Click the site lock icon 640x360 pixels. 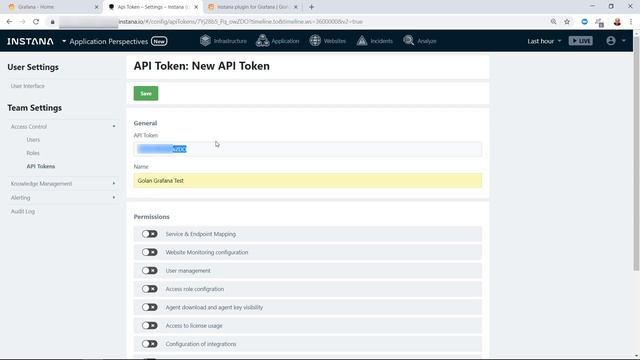tap(53, 22)
